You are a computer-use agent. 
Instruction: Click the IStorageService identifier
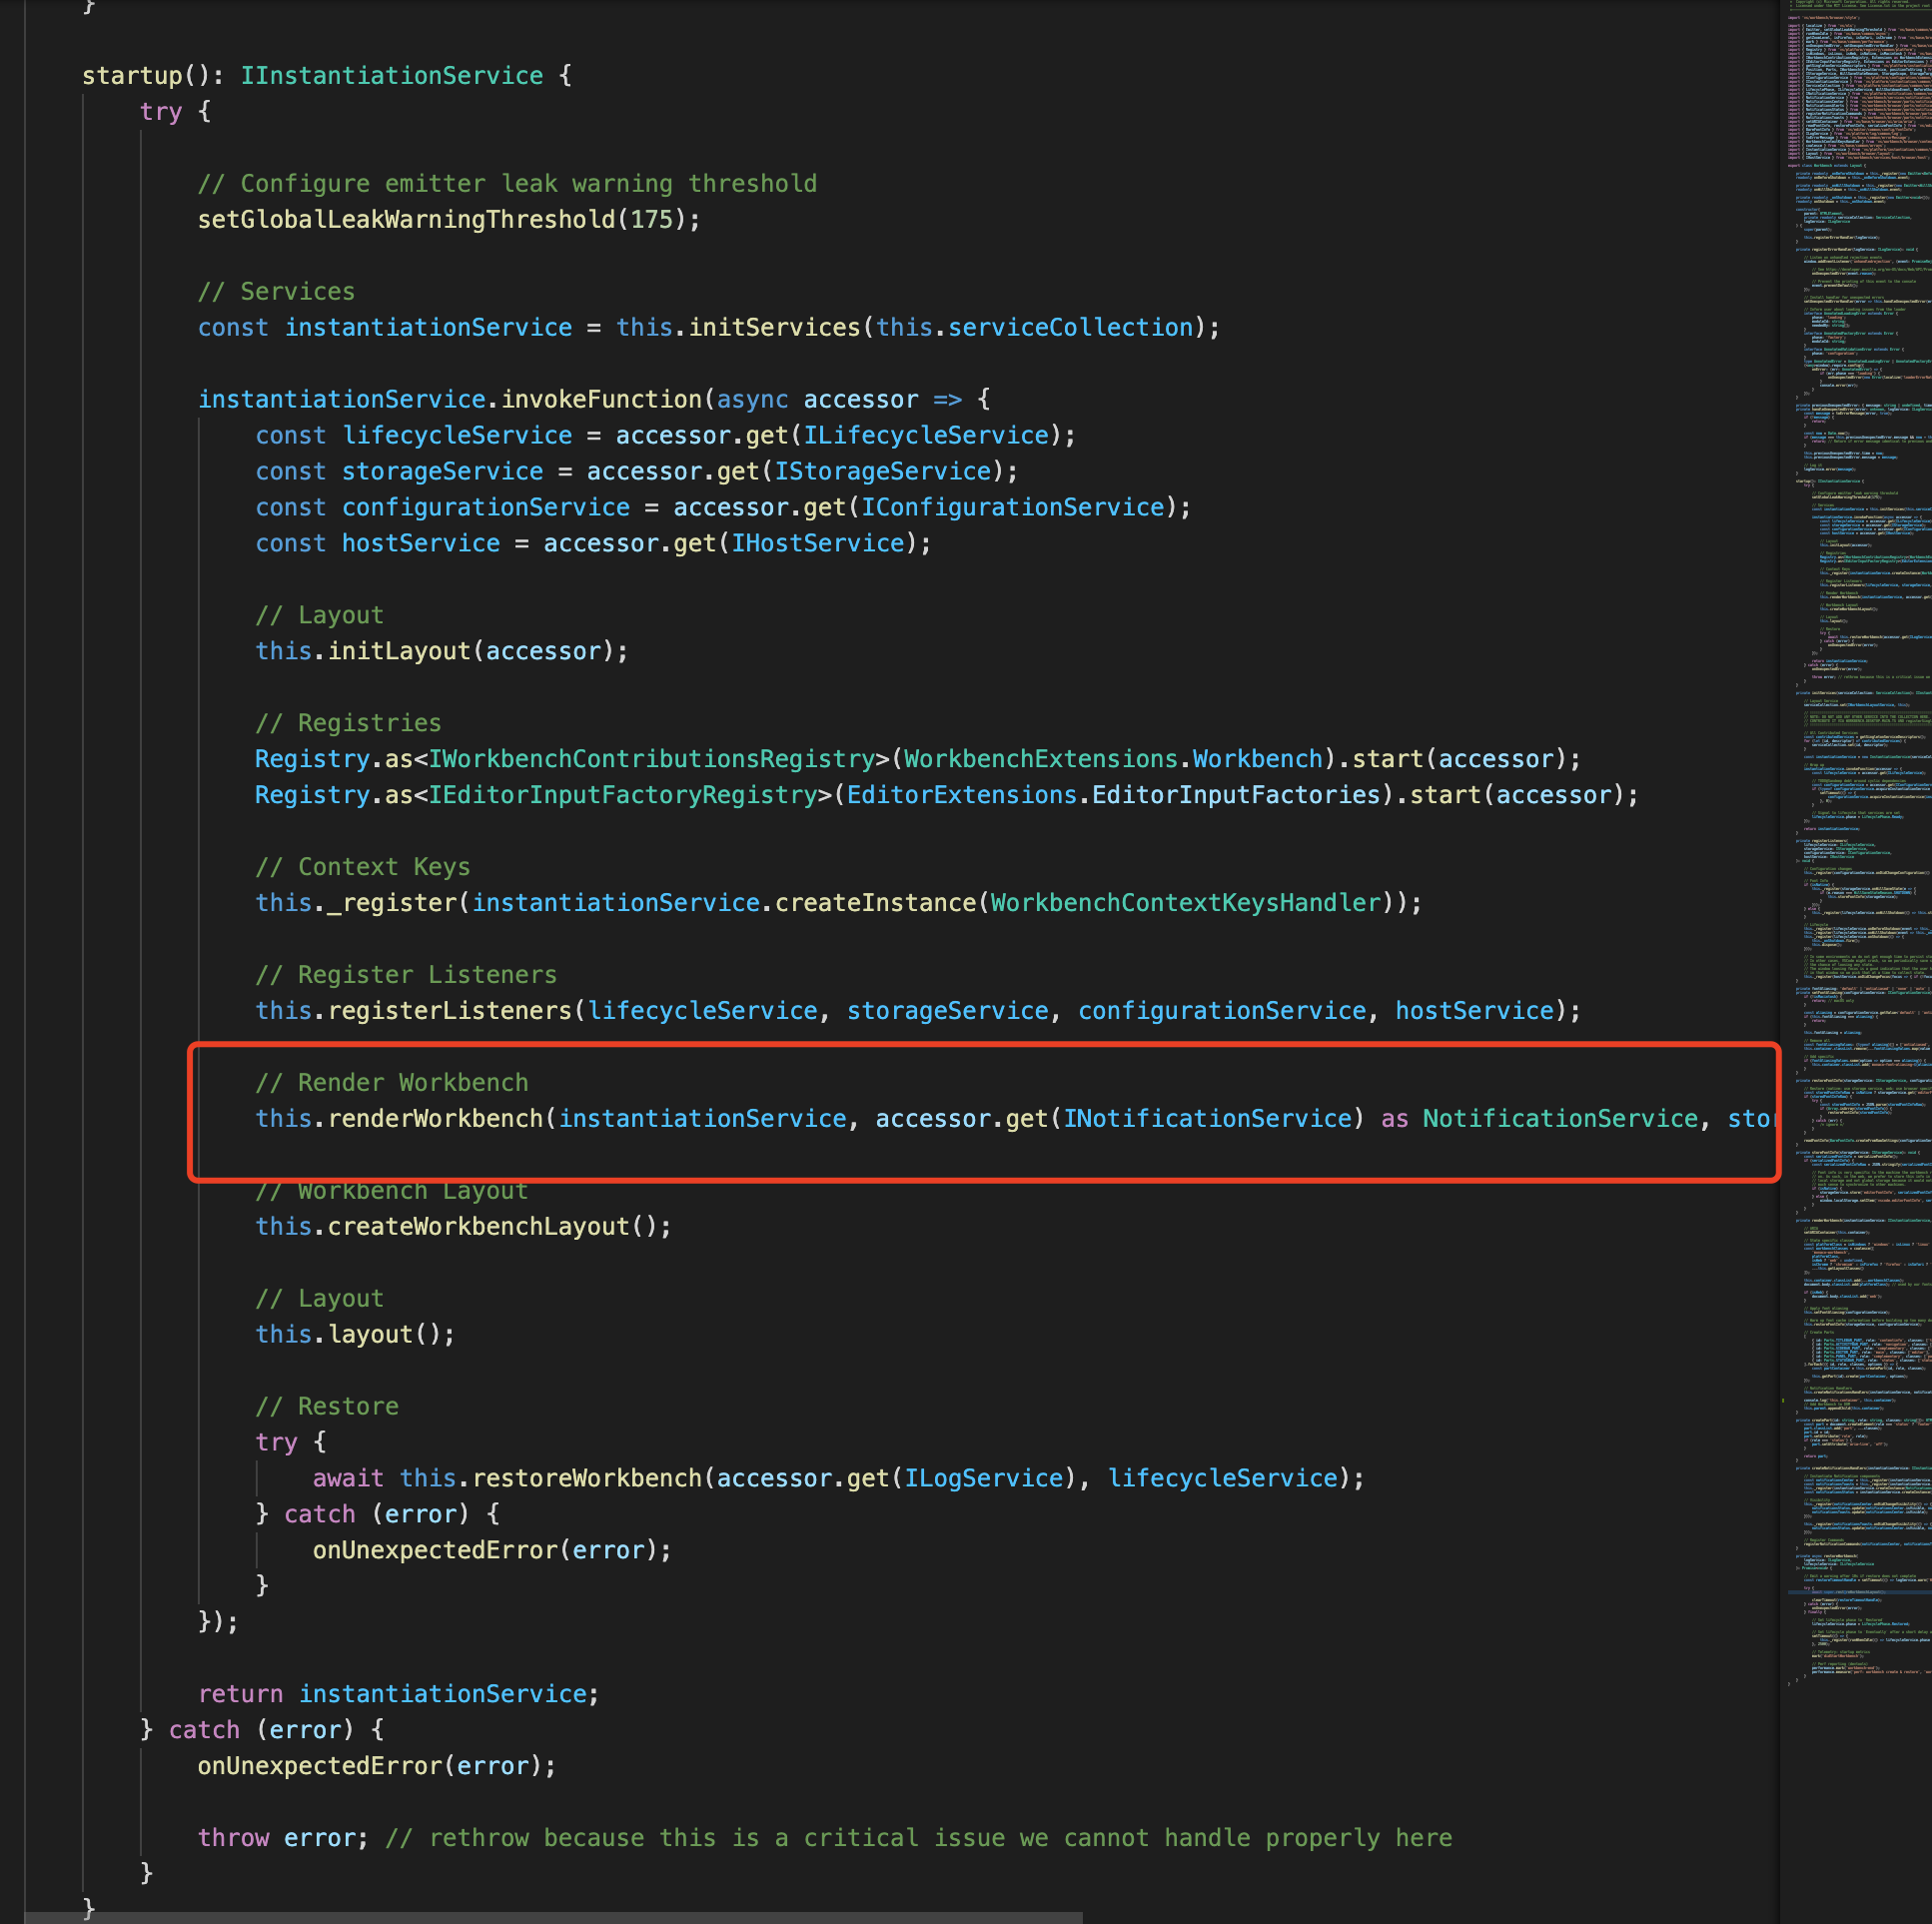coord(882,472)
